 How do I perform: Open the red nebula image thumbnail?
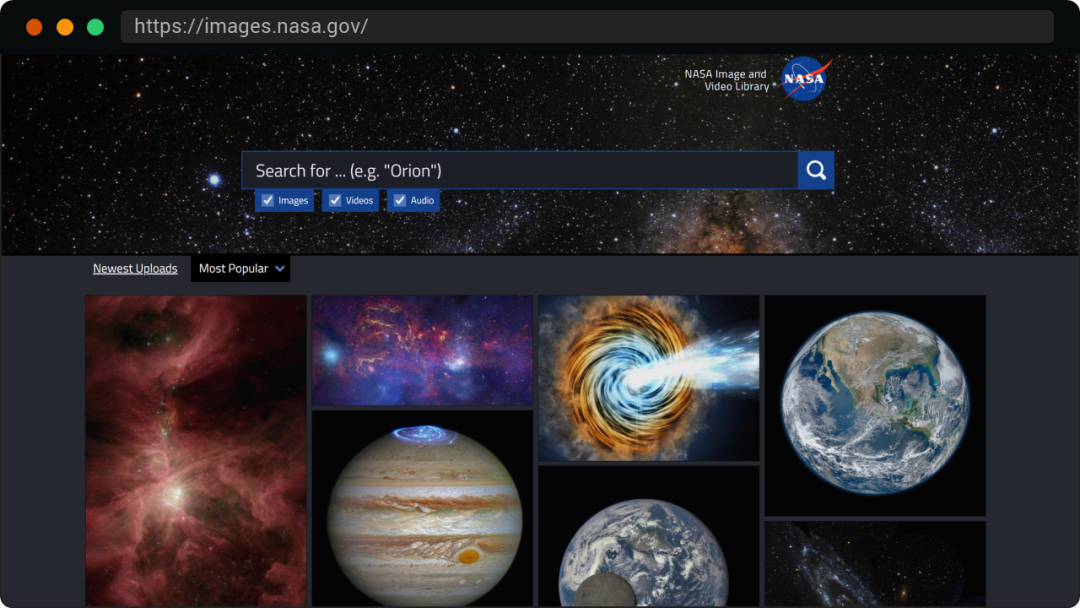coord(196,450)
